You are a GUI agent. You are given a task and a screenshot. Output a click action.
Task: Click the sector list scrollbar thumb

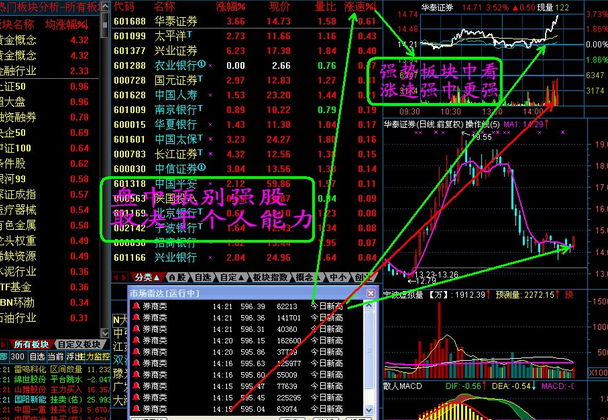coord(105,26)
